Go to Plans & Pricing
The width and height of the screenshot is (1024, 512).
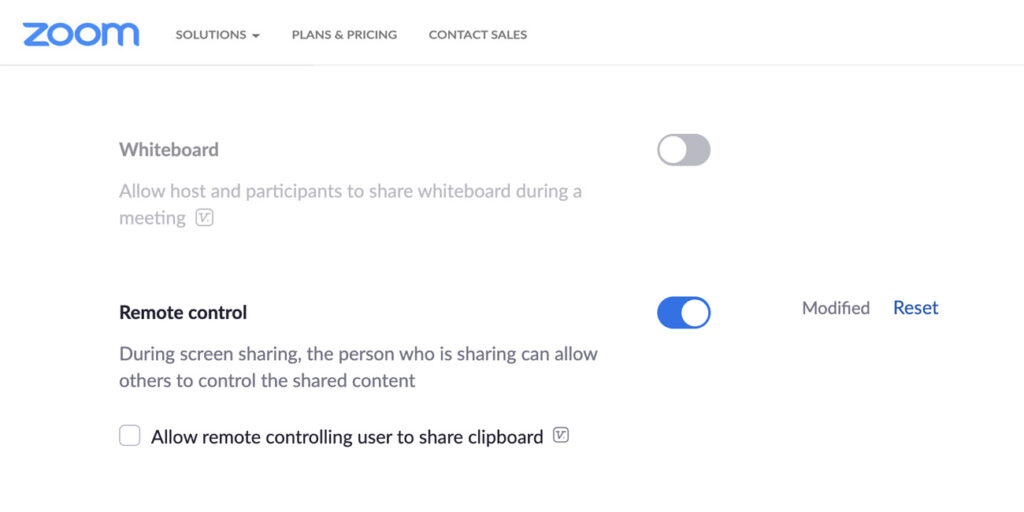(x=344, y=35)
